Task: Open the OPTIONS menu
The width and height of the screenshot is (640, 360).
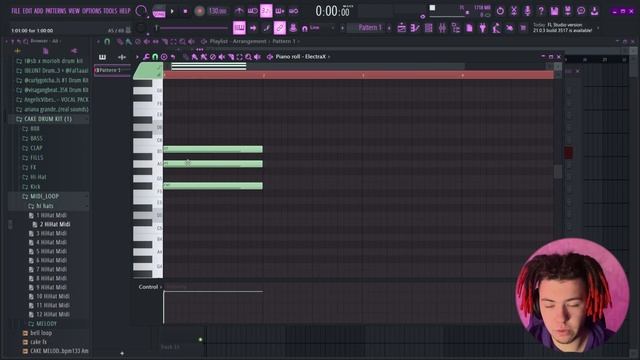Action: pyautogui.click(x=91, y=11)
